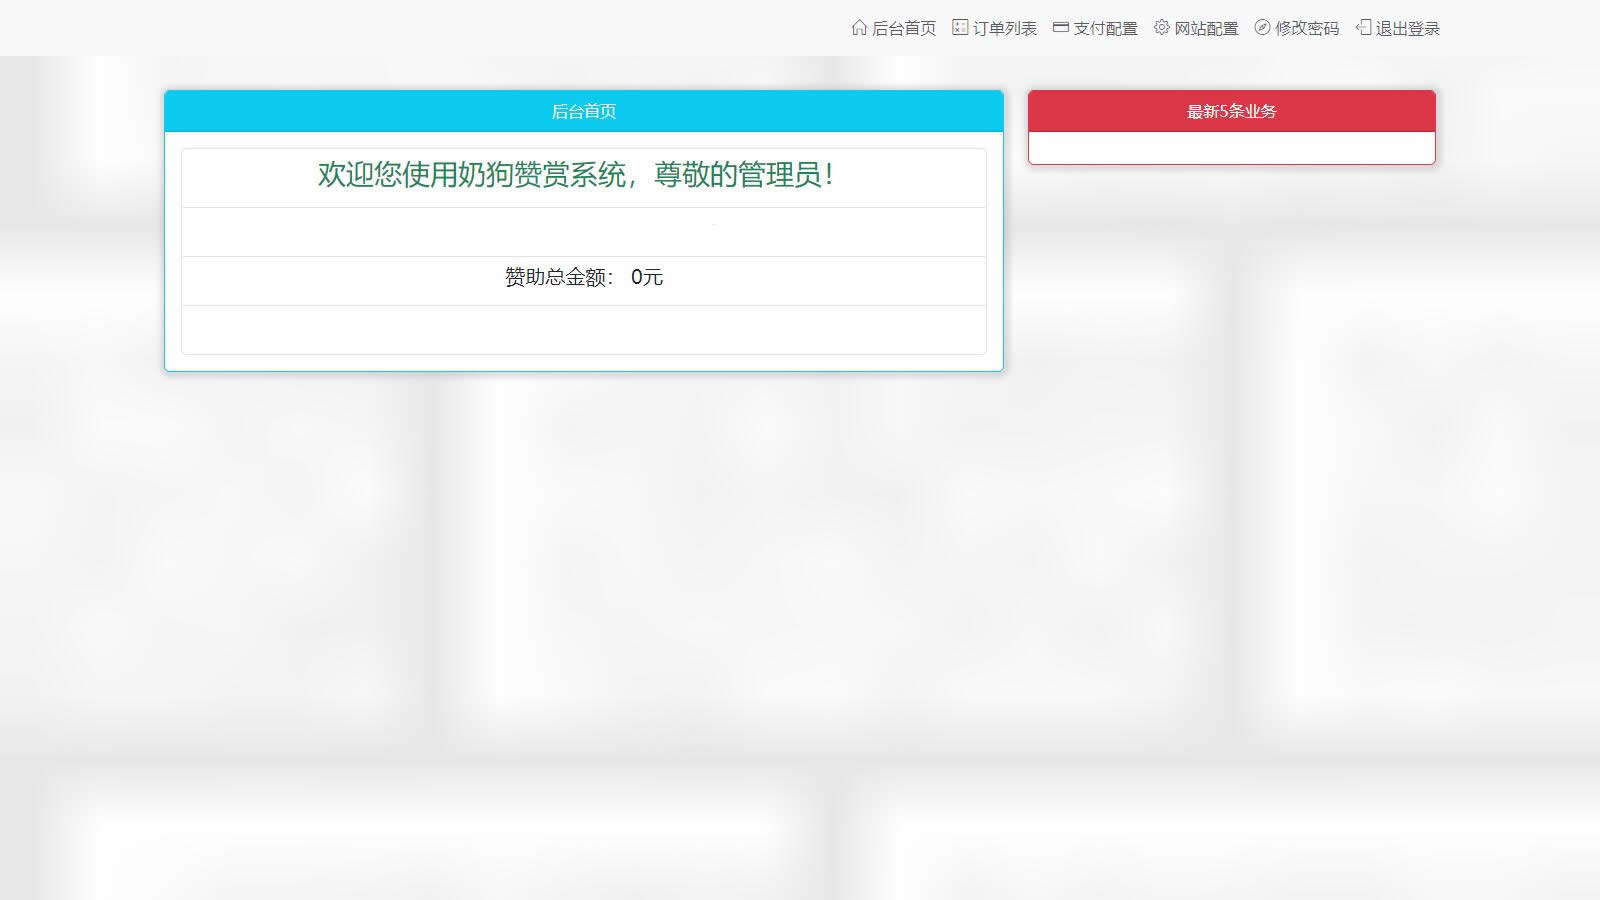This screenshot has width=1600, height=900.
Task: Click the logout door icon
Action: coord(1363,28)
